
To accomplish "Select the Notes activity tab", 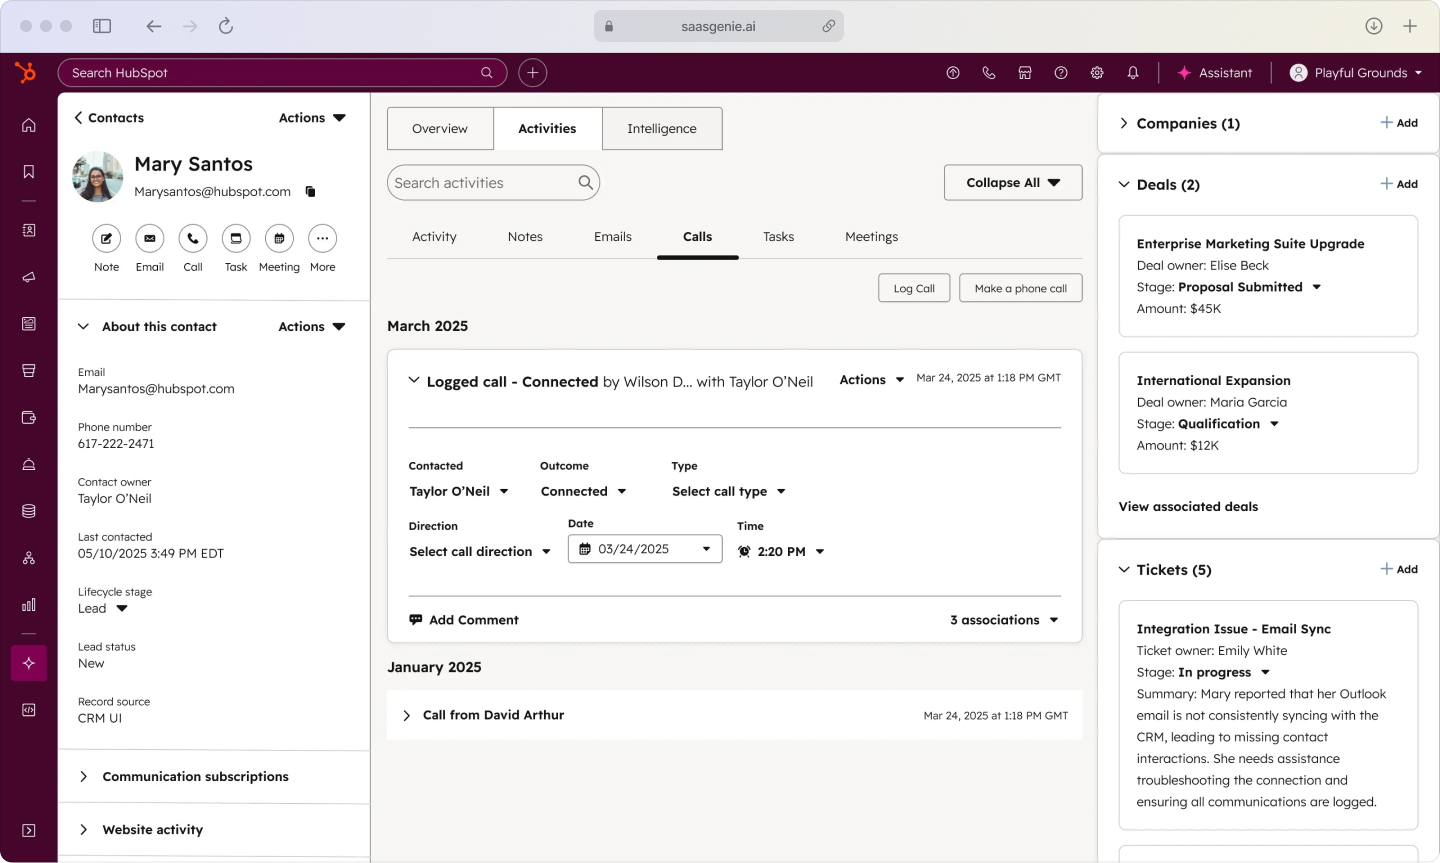I will click(x=525, y=237).
